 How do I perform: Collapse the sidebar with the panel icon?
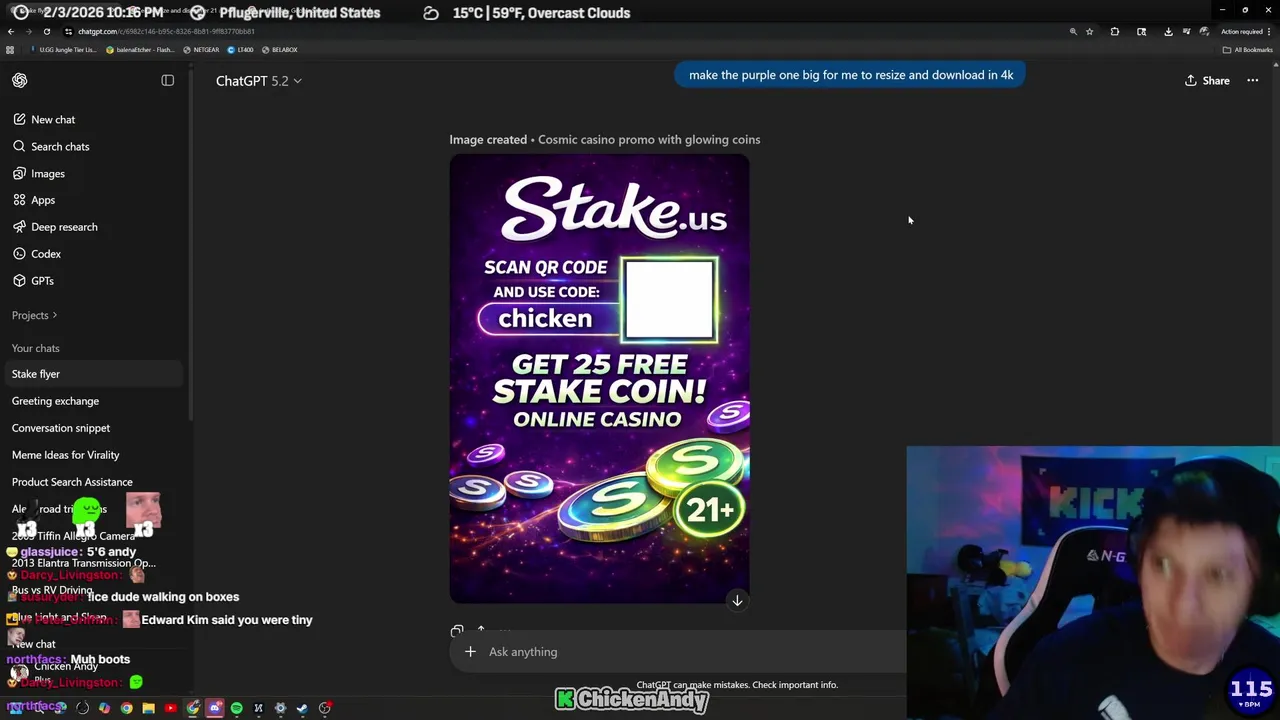(168, 80)
